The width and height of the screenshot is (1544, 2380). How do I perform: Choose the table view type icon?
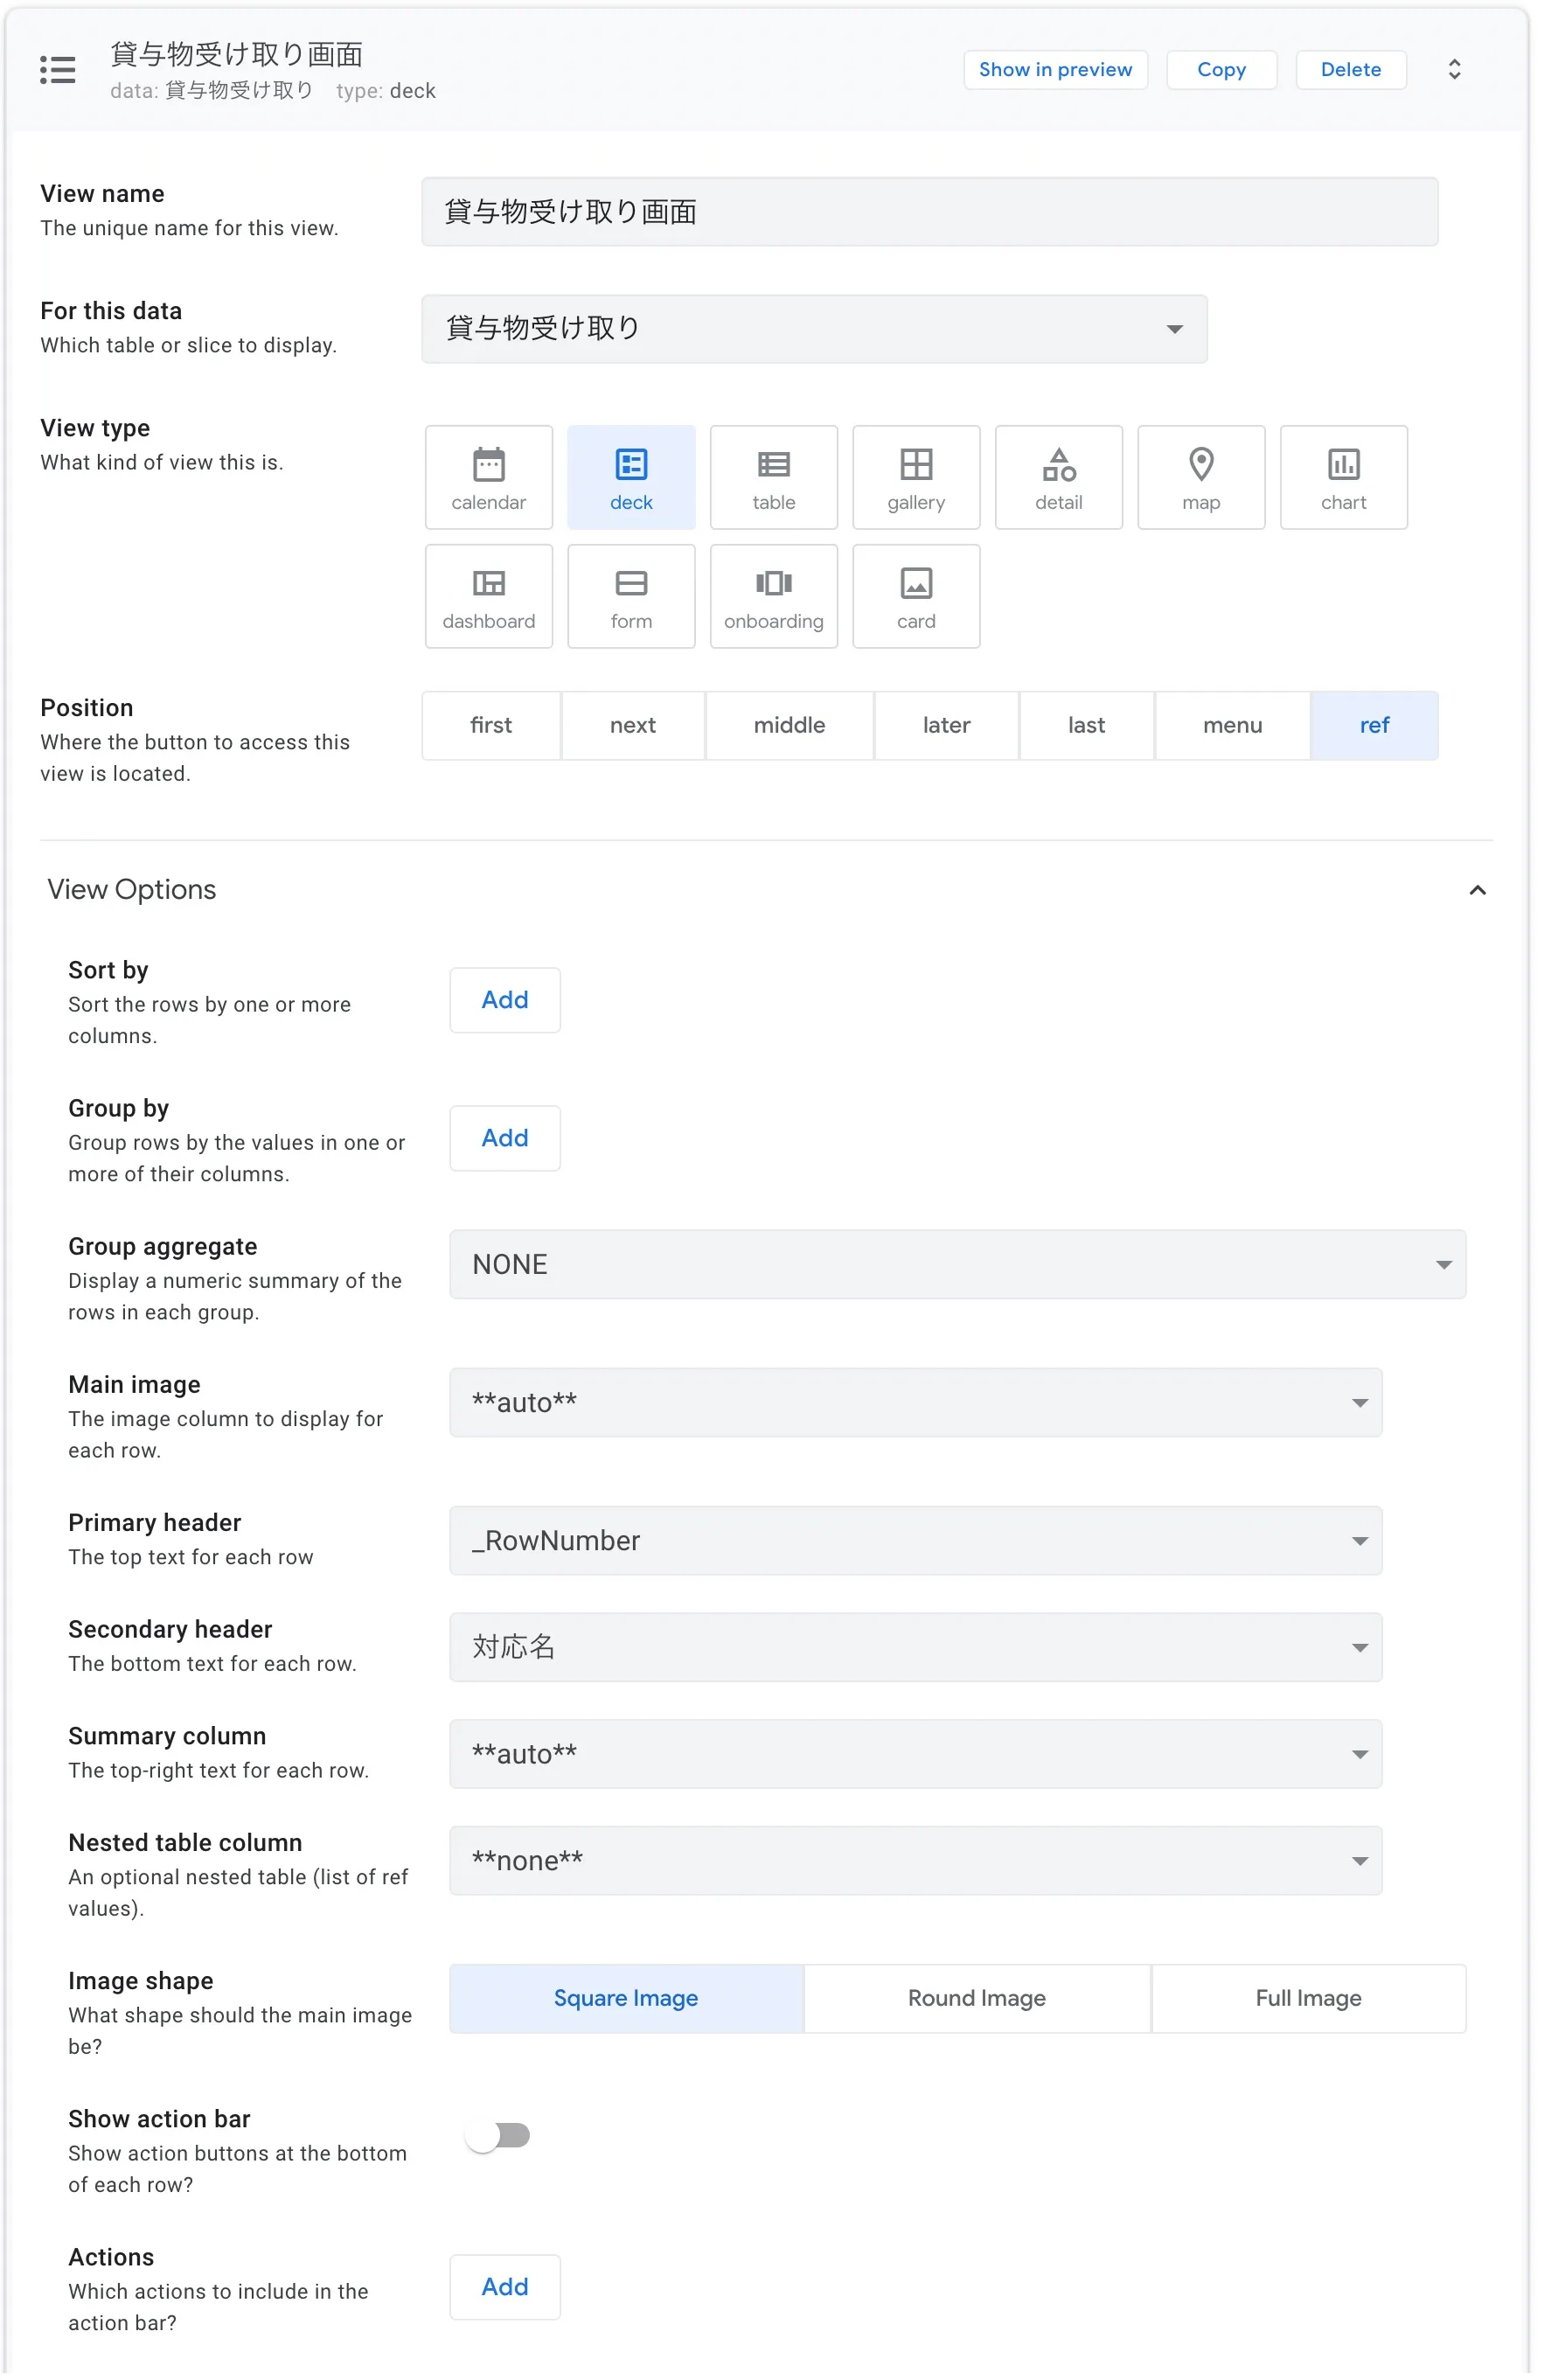tap(773, 477)
